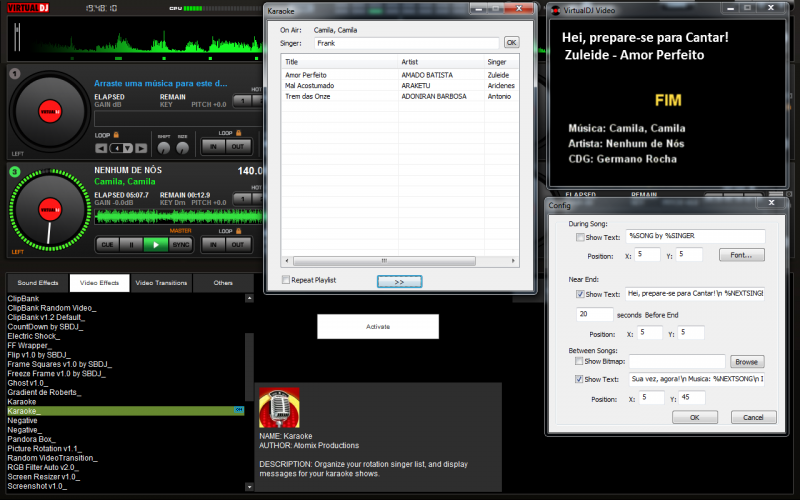Screen dimensions: 800x500
Task: Enable During Song Show Text checkbox
Action: pos(580,237)
